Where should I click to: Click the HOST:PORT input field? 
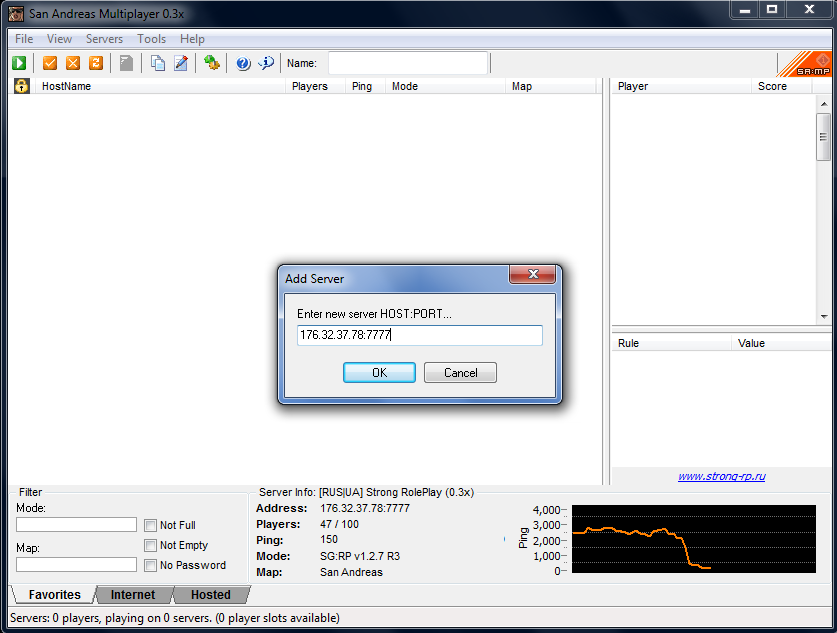click(x=420, y=335)
